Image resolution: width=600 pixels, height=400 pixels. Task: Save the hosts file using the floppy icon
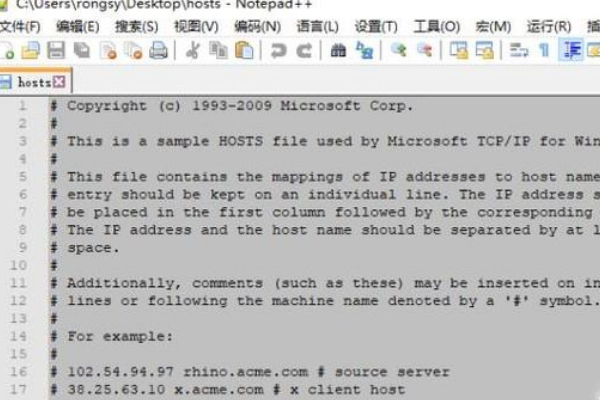tap(56, 50)
